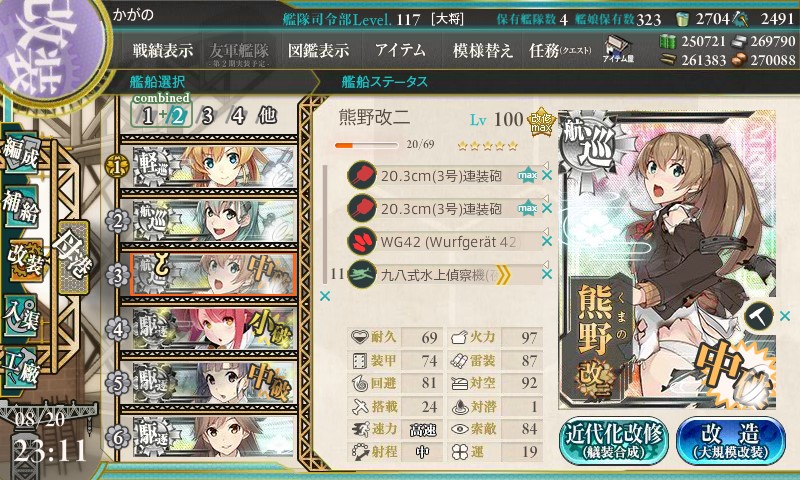Click the hammer reinforcement slot icon
Image resolution: width=800 pixels, height=480 pixels.
pos(758,316)
